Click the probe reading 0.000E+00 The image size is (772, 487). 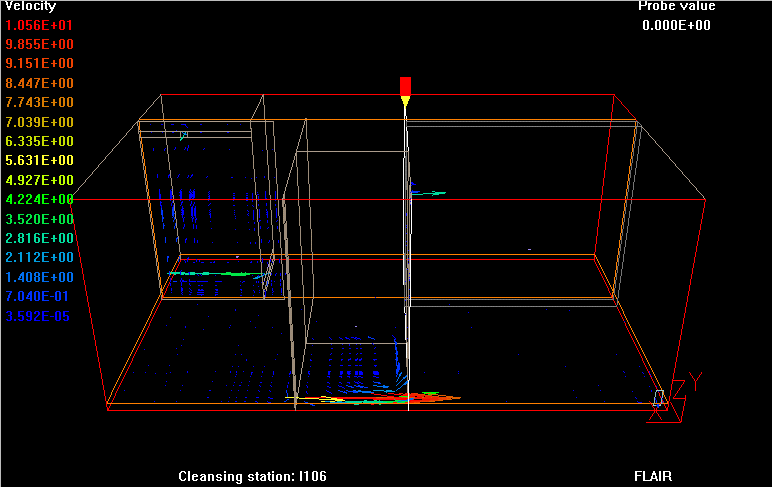676,25
